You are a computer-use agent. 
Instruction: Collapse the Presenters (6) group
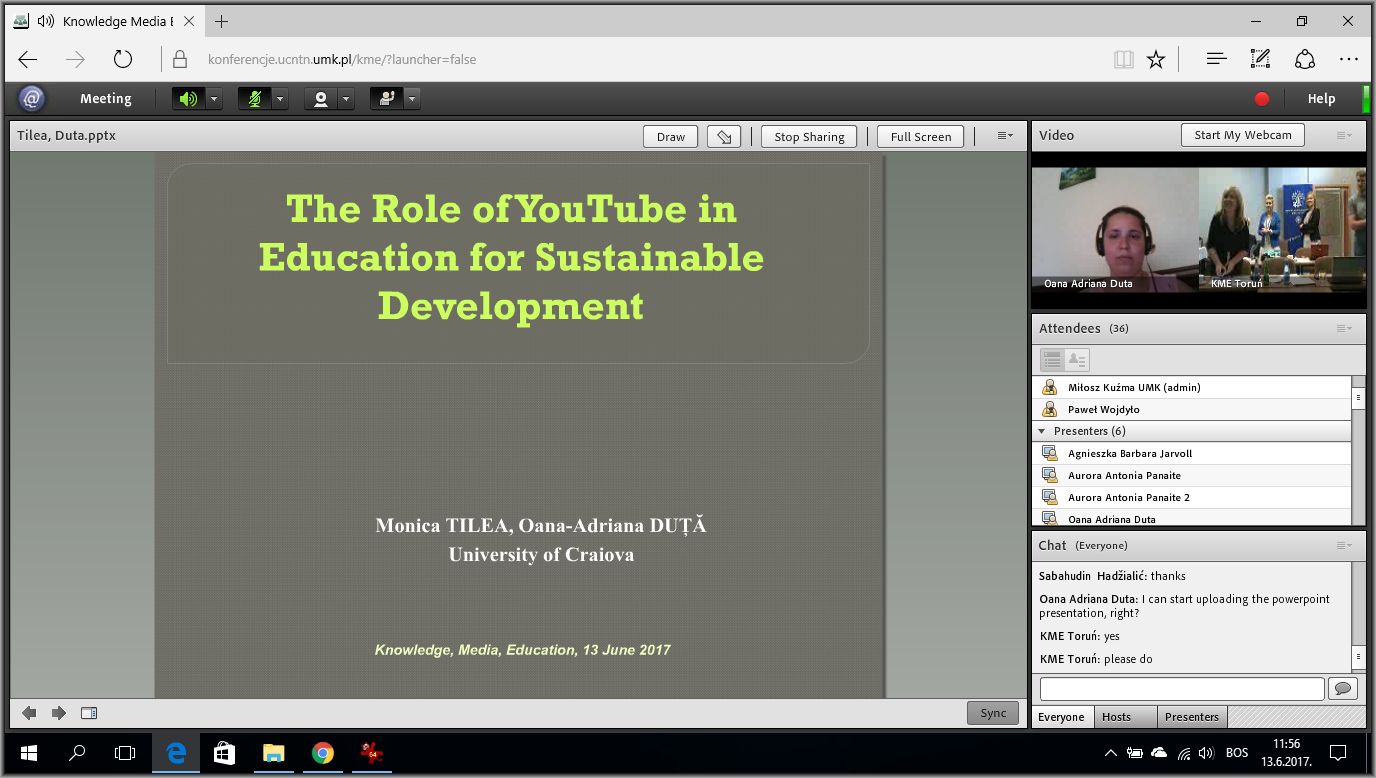point(1042,431)
